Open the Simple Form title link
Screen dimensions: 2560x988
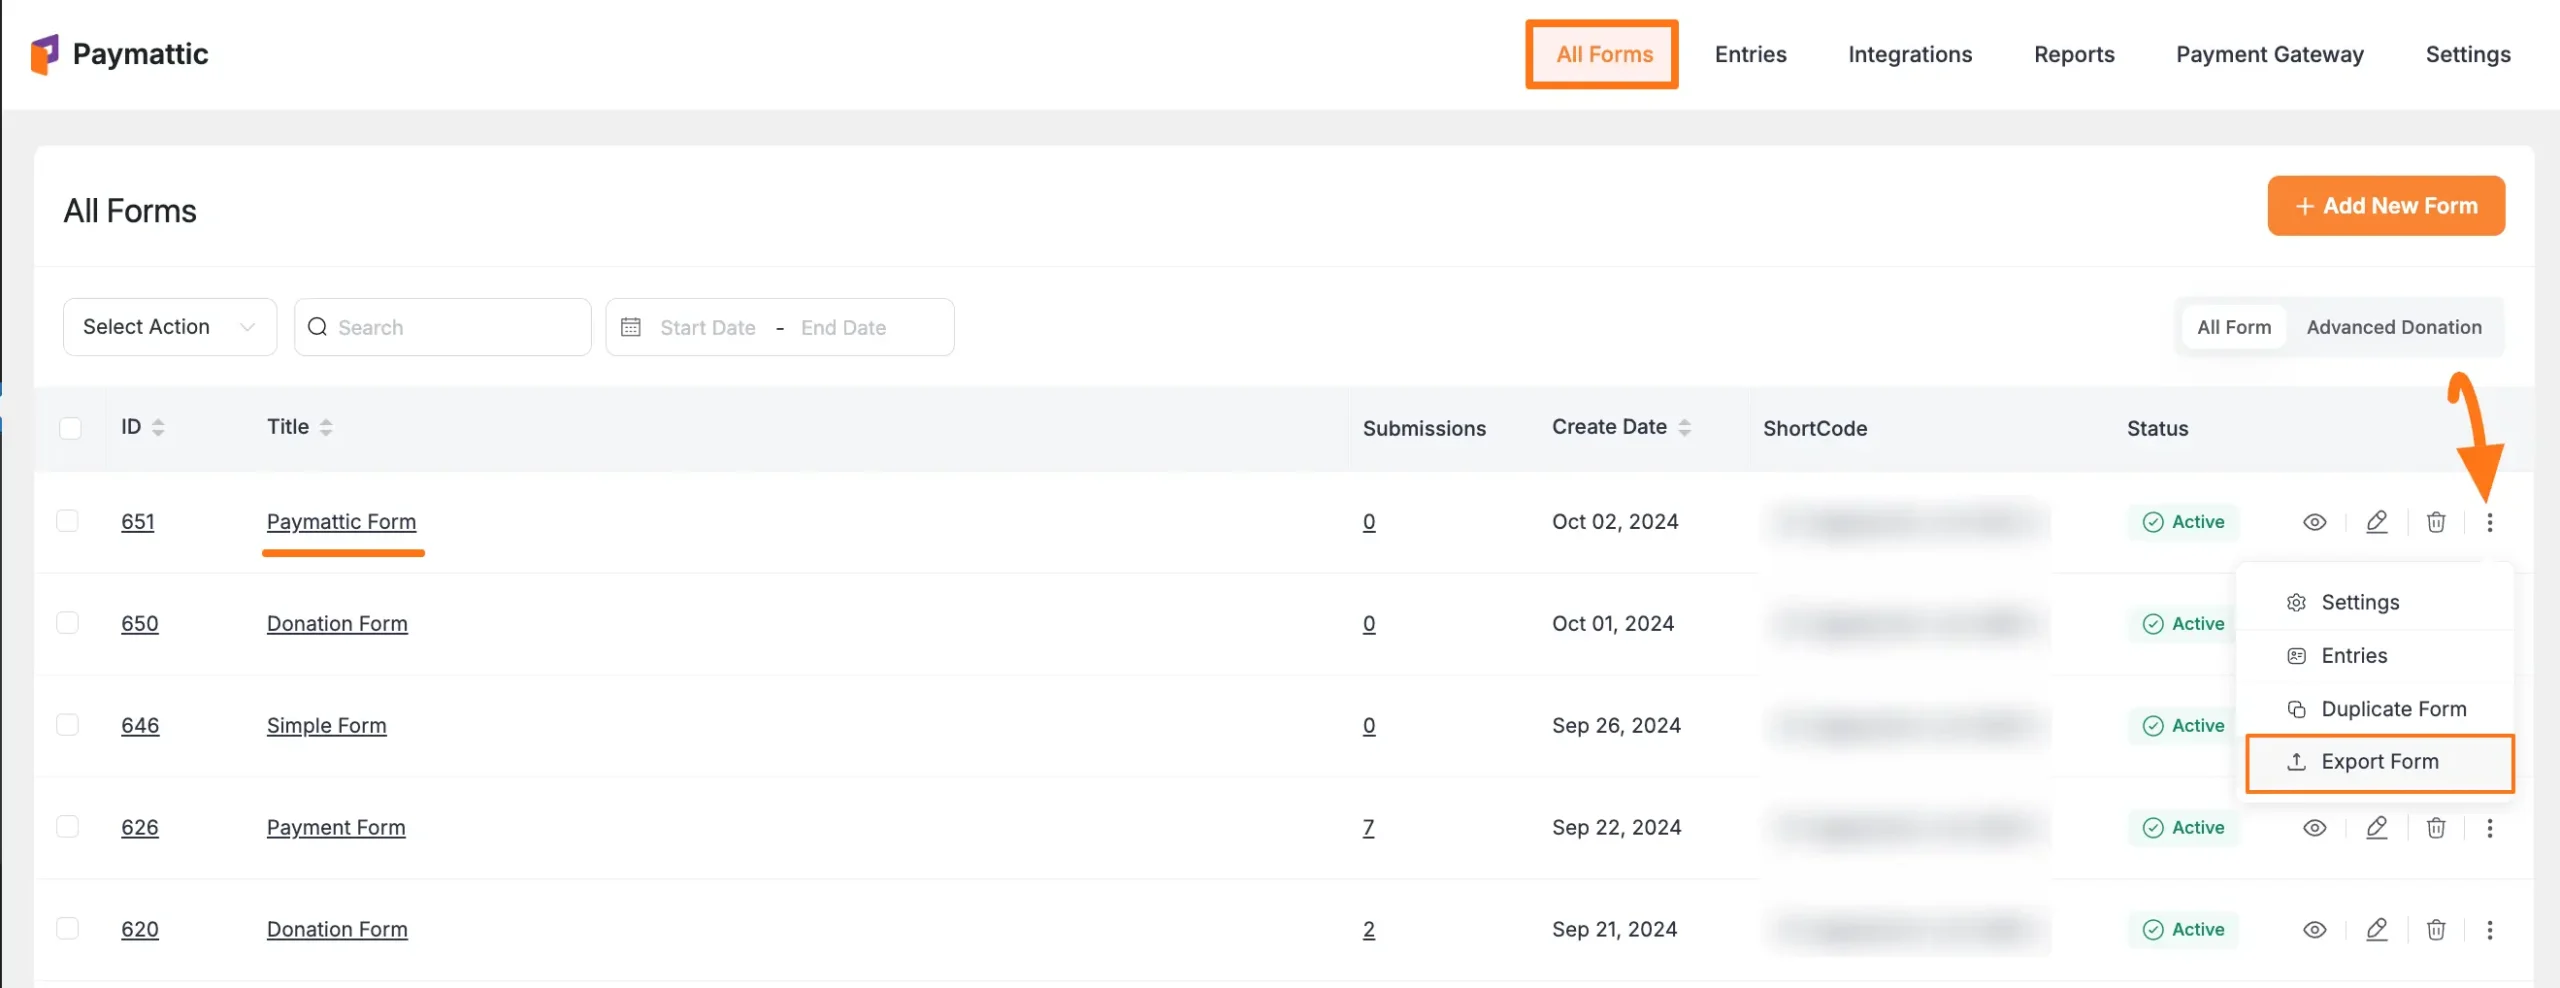coord(326,726)
